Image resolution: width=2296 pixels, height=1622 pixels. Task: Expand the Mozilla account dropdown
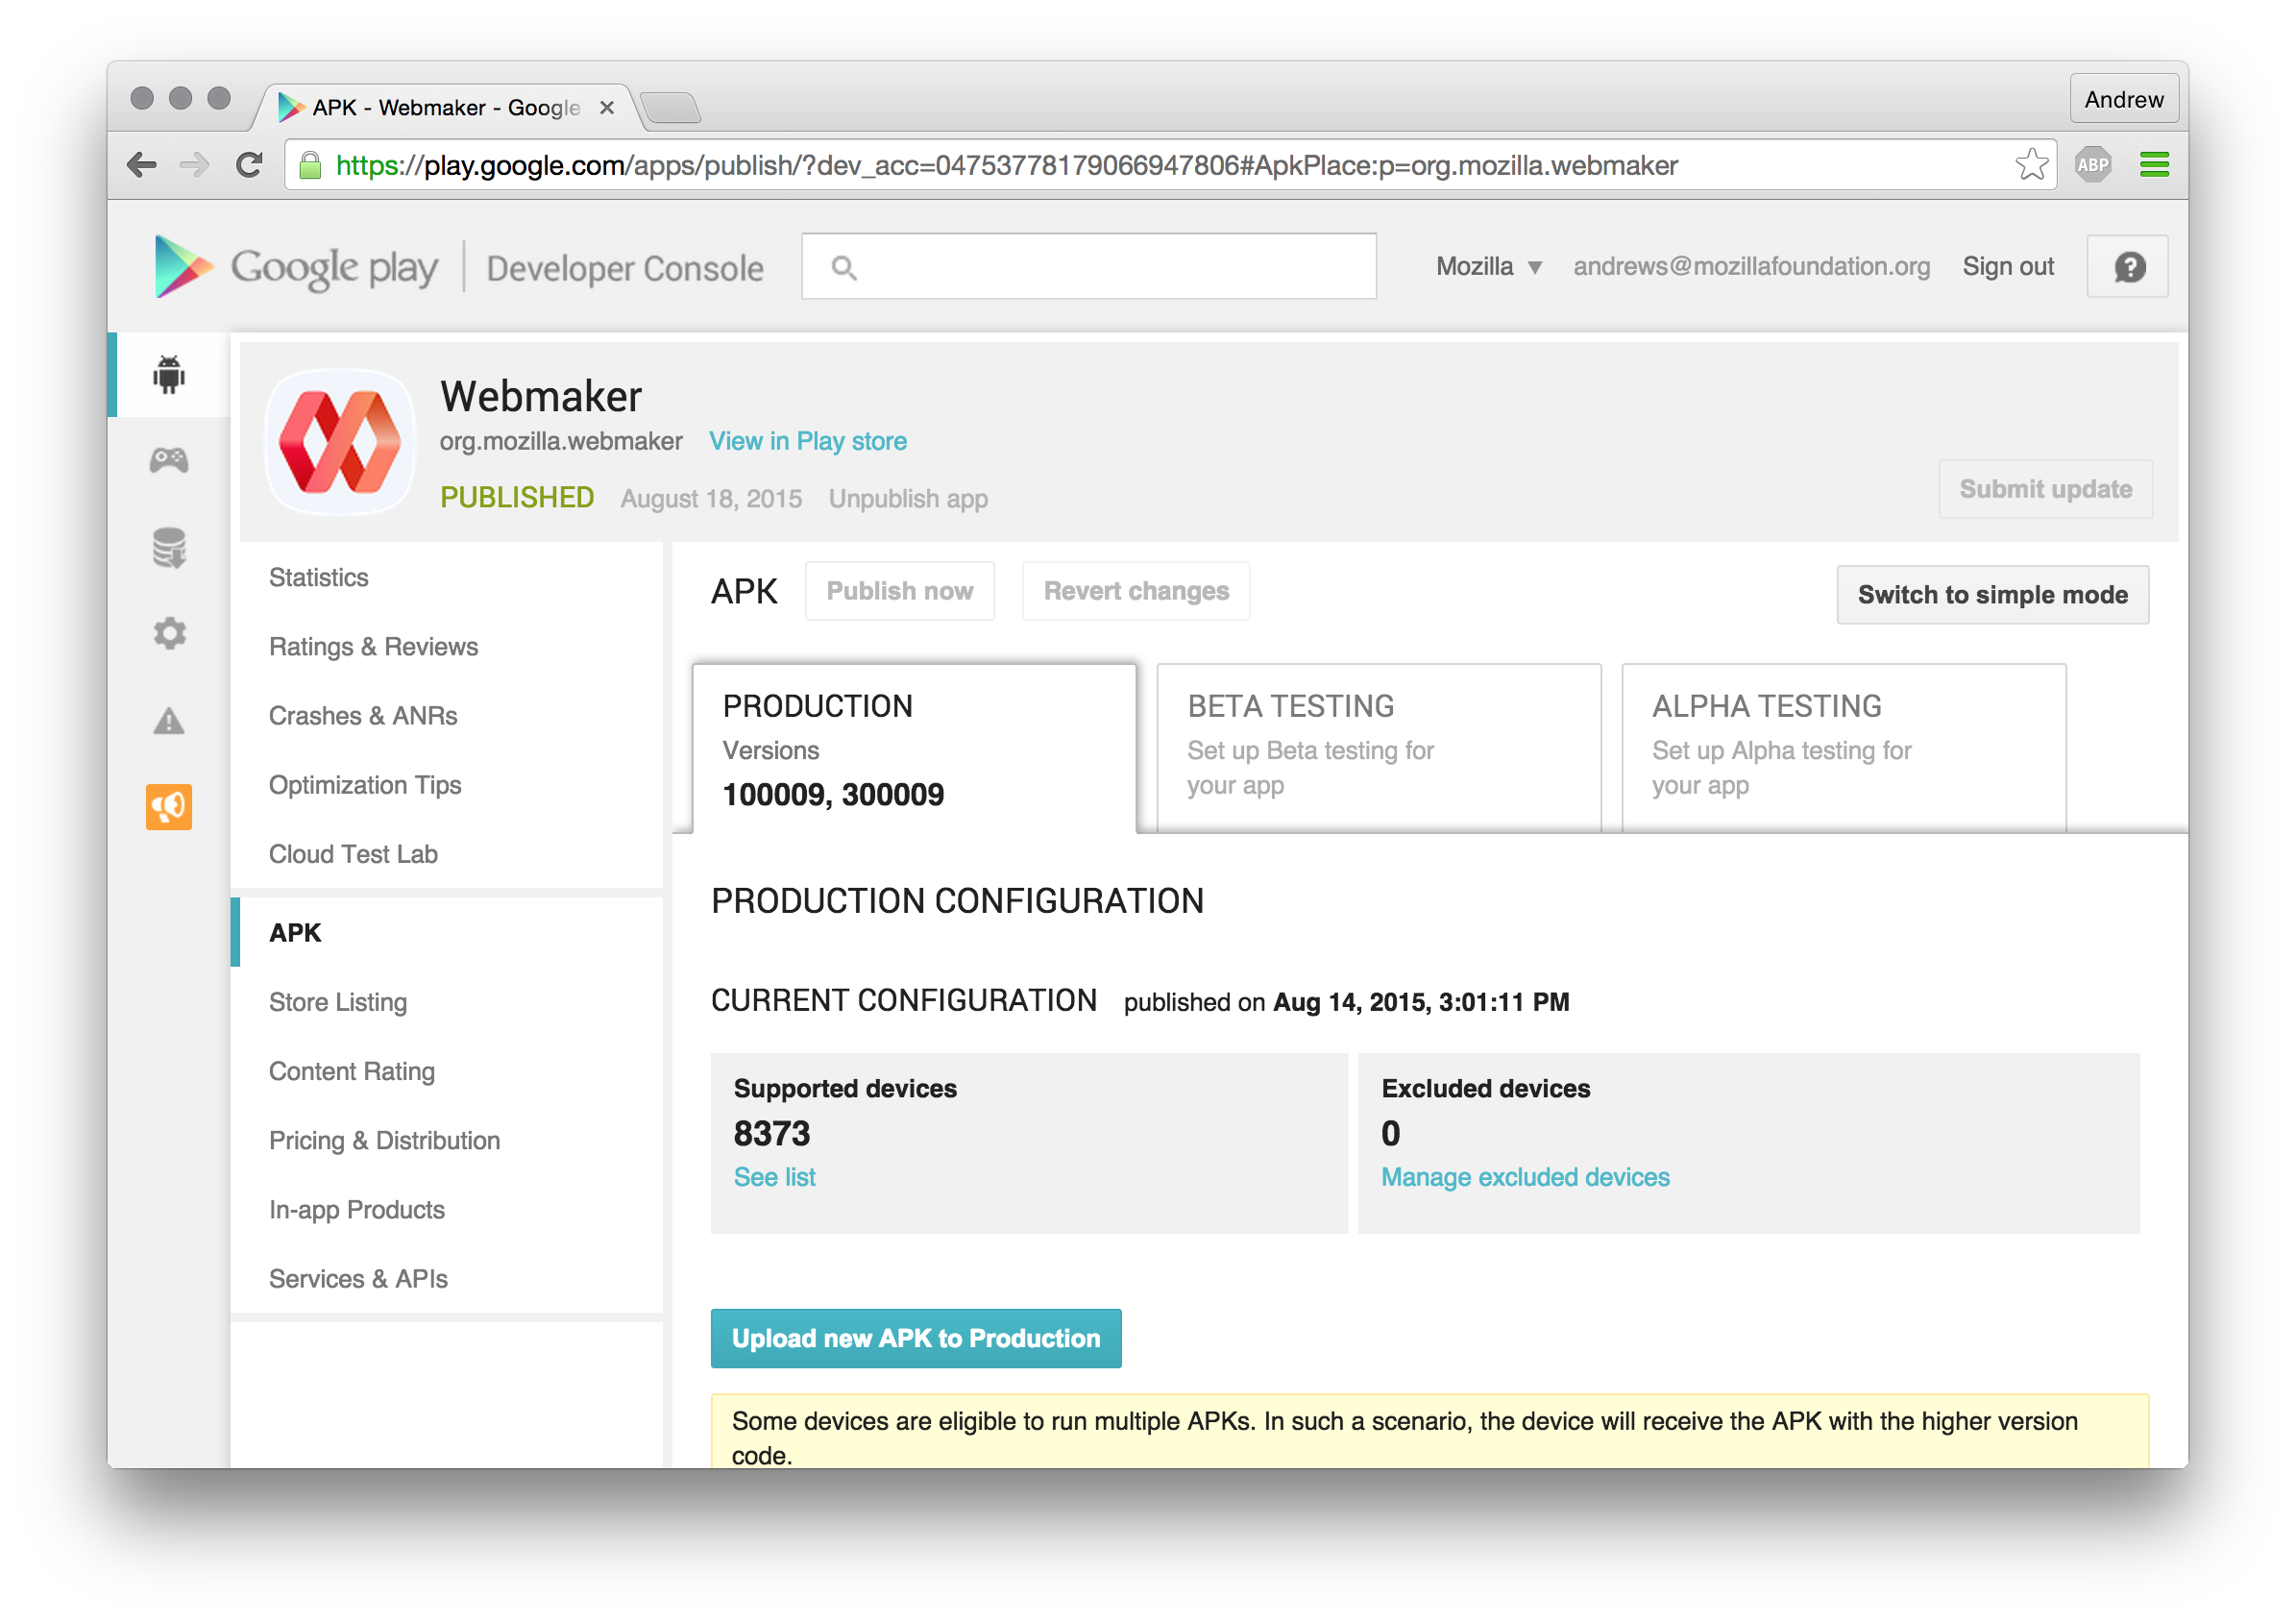(1489, 267)
